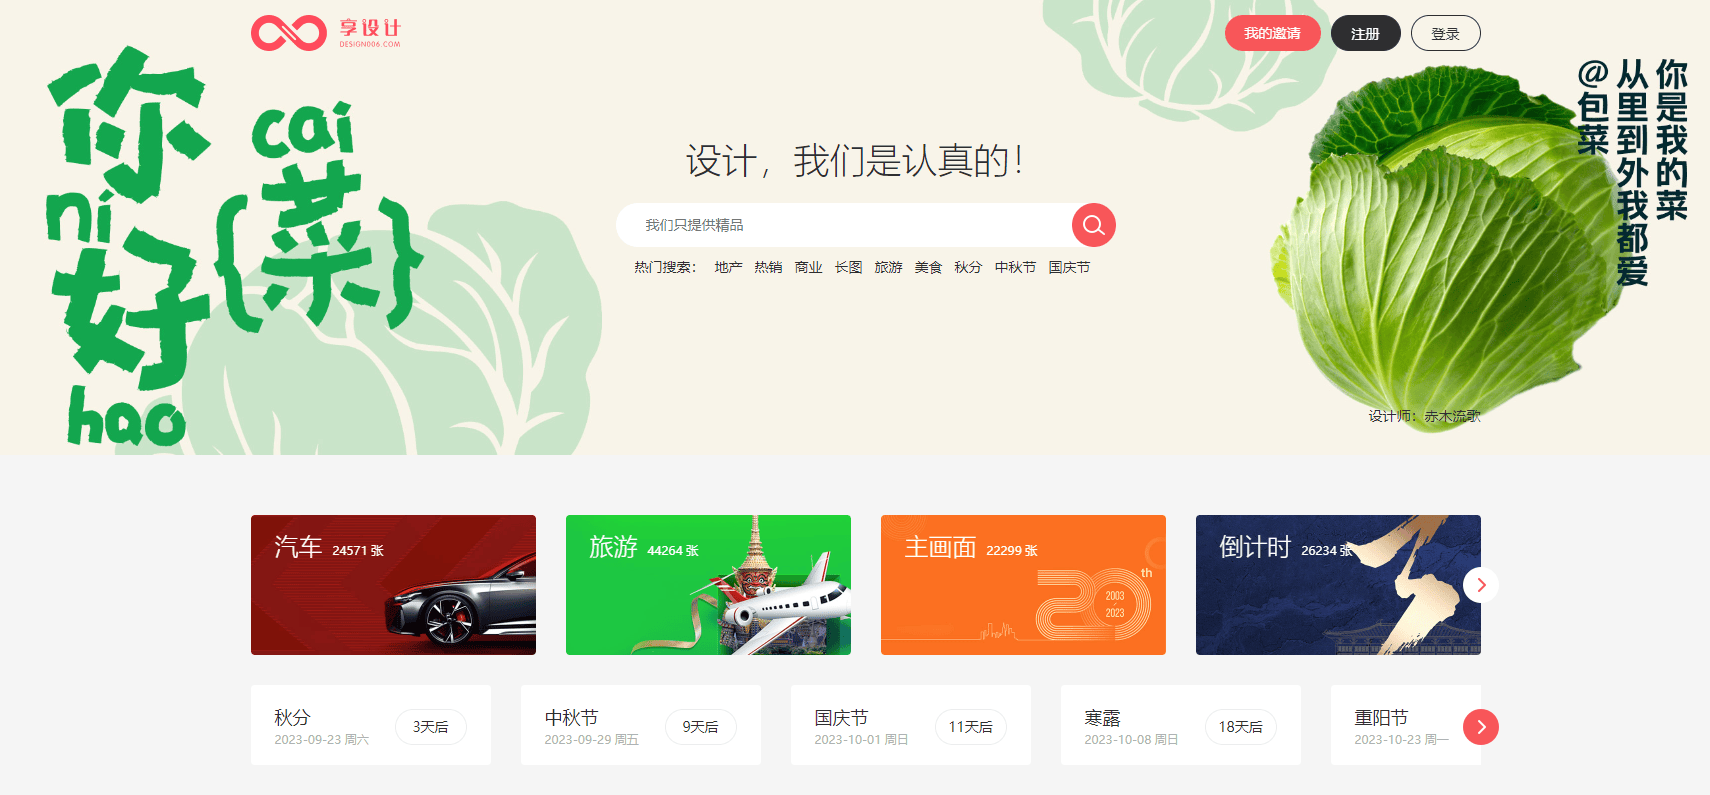Click the 登录 login button
Image resolution: width=1710 pixels, height=795 pixels.
(x=1445, y=34)
